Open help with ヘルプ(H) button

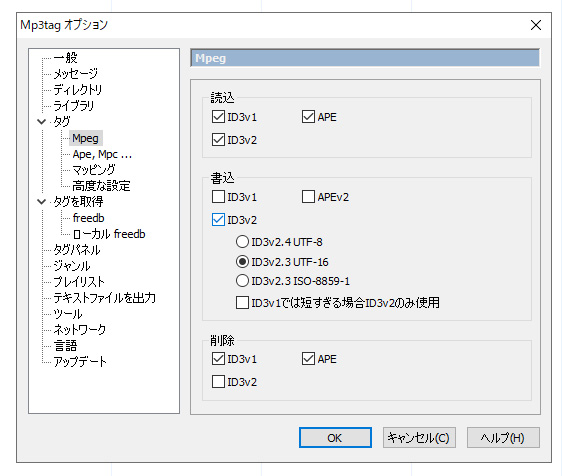click(503, 438)
